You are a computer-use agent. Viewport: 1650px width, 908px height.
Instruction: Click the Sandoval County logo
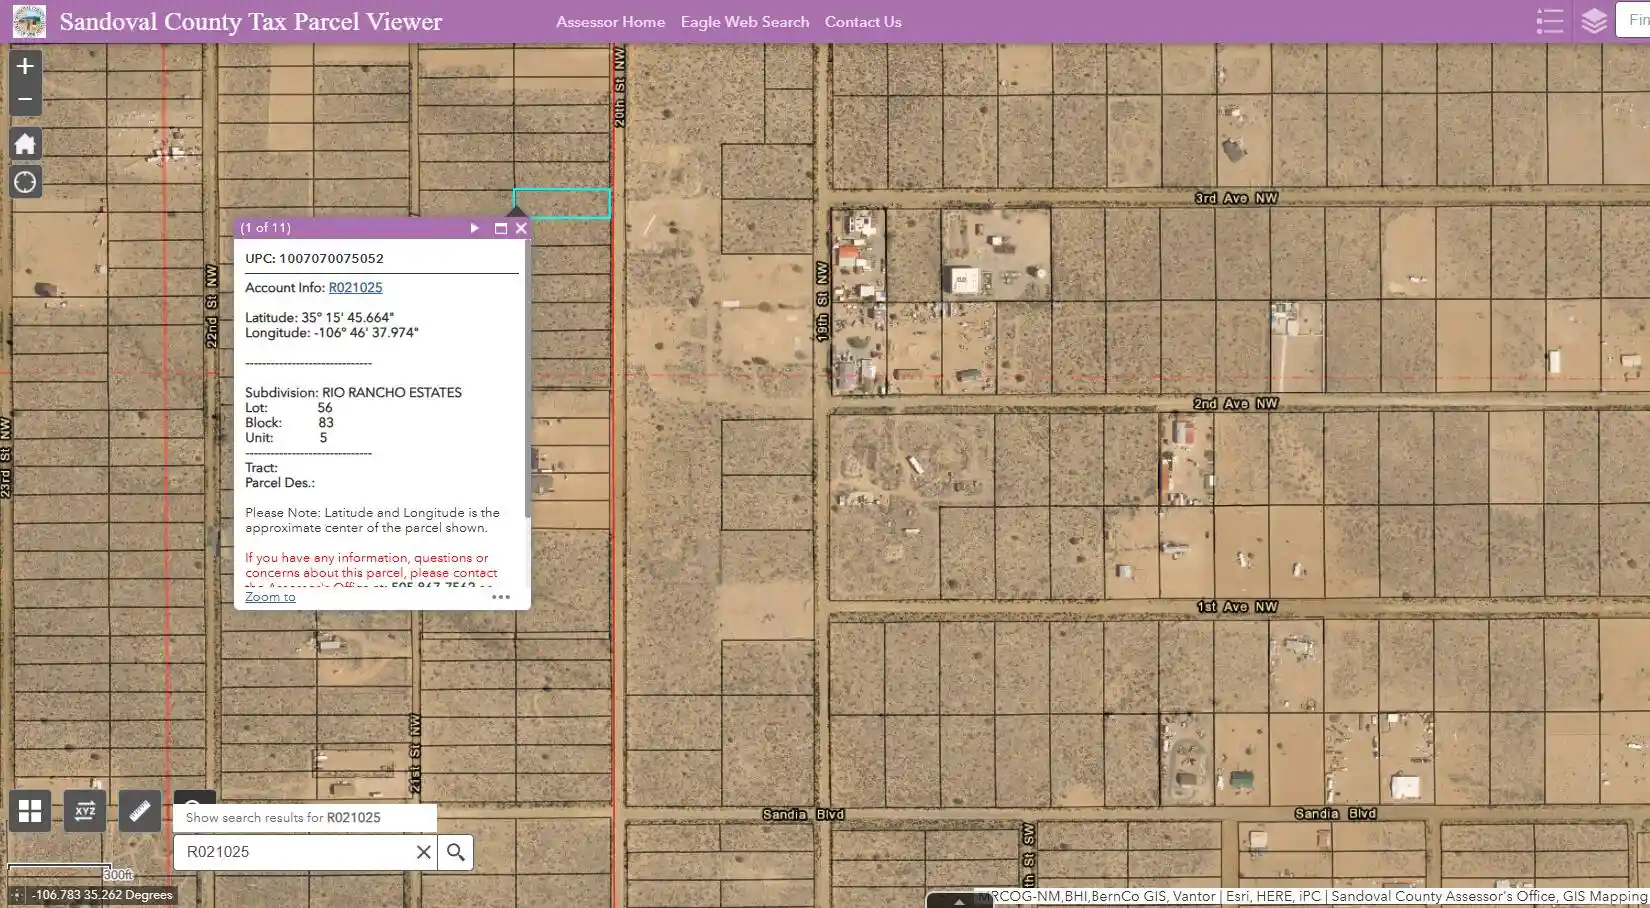(x=29, y=21)
